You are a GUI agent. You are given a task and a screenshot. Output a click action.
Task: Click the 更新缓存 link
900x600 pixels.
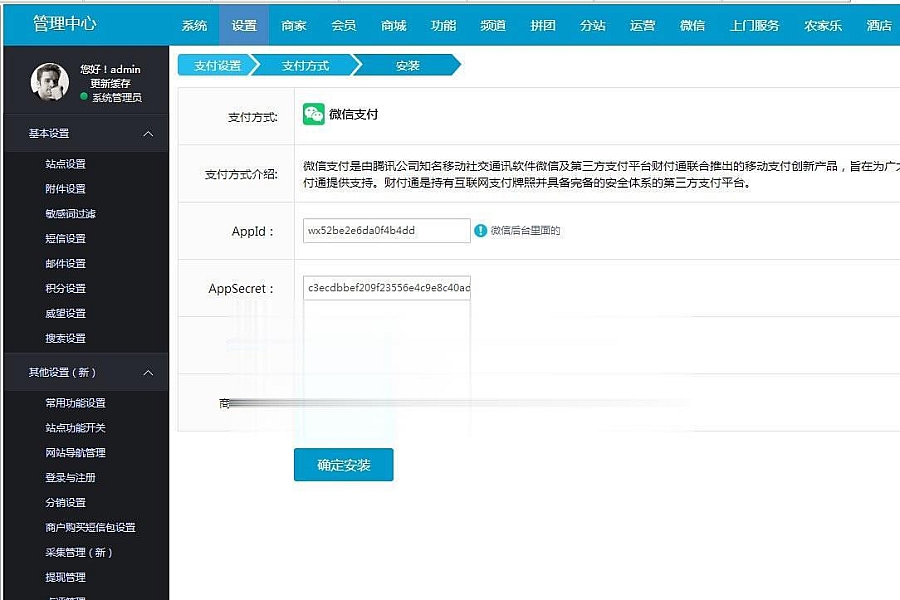point(110,83)
